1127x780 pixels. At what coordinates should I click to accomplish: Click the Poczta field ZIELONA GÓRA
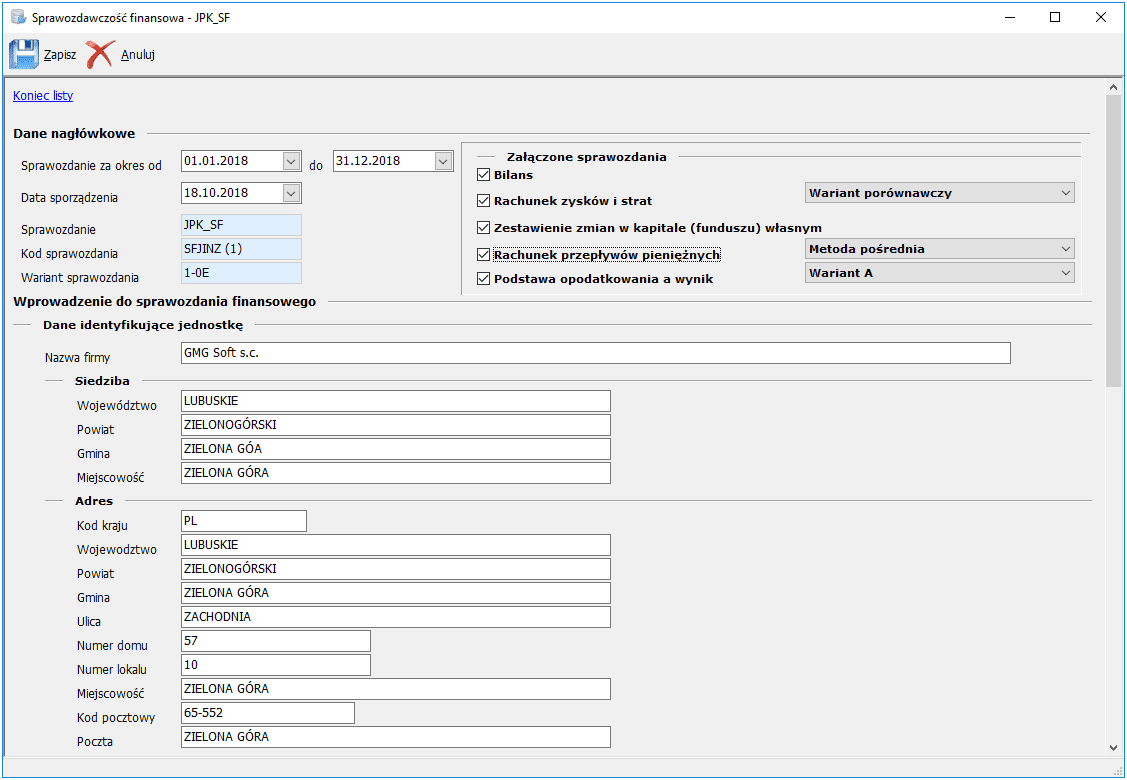click(x=396, y=737)
